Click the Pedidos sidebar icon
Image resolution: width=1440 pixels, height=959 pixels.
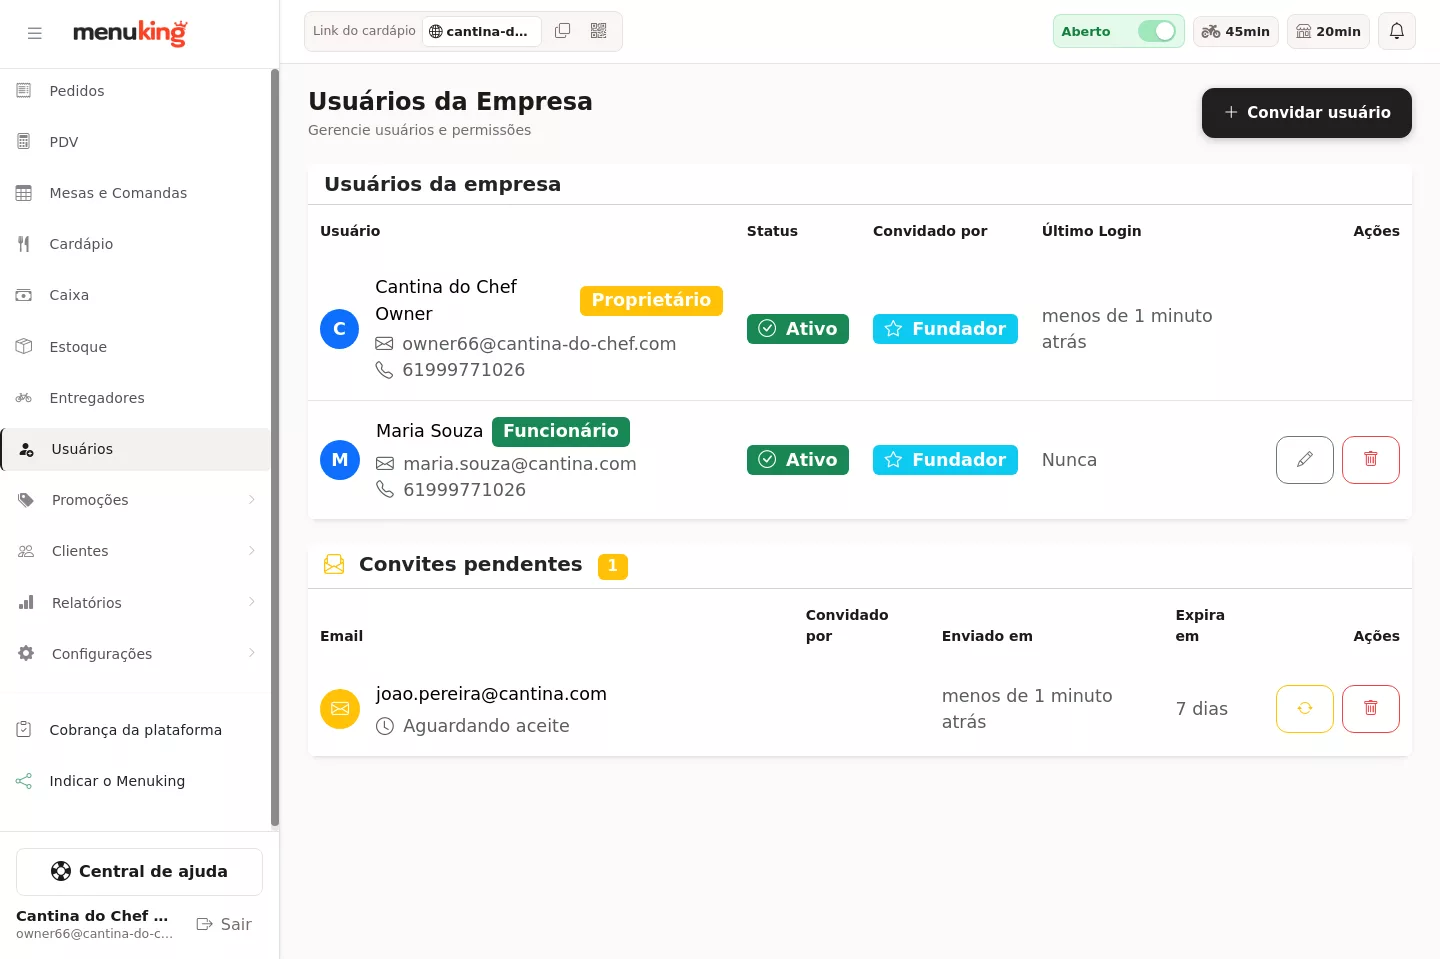24,91
